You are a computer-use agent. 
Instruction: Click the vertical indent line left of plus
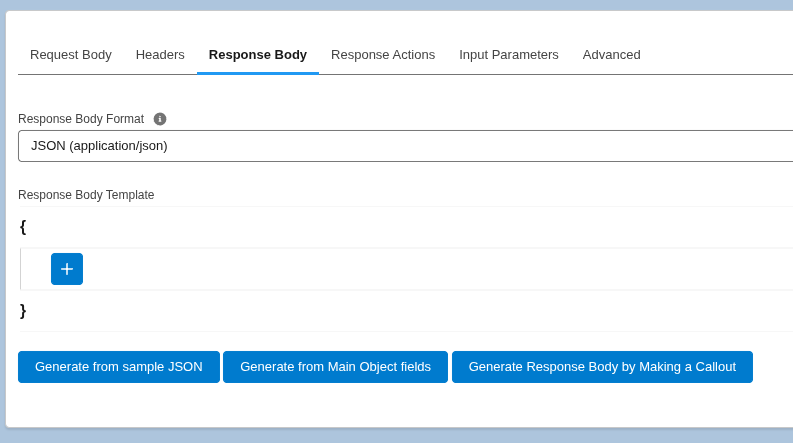21,269
